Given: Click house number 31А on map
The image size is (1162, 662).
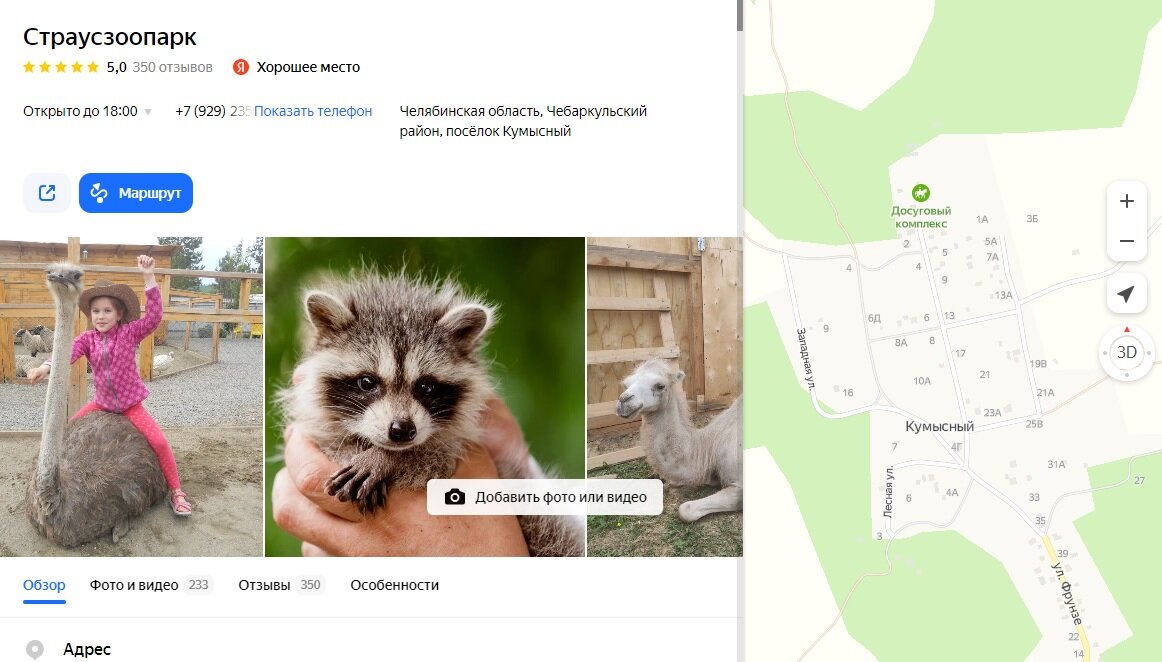Looking at the screenshot, I should pyautogui.click(x=1056, y=465).
